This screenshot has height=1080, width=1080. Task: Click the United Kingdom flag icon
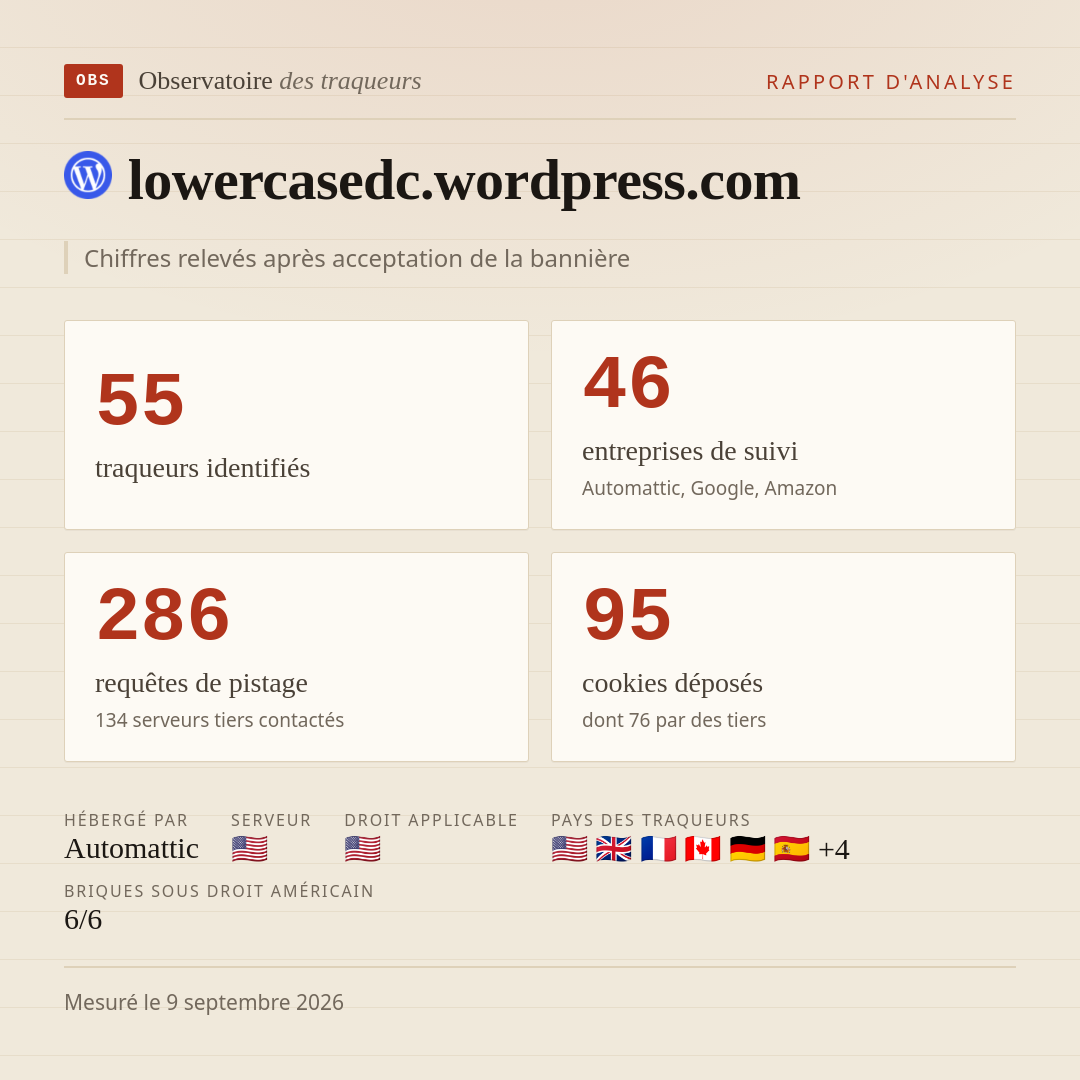click(x=614, y=849)
